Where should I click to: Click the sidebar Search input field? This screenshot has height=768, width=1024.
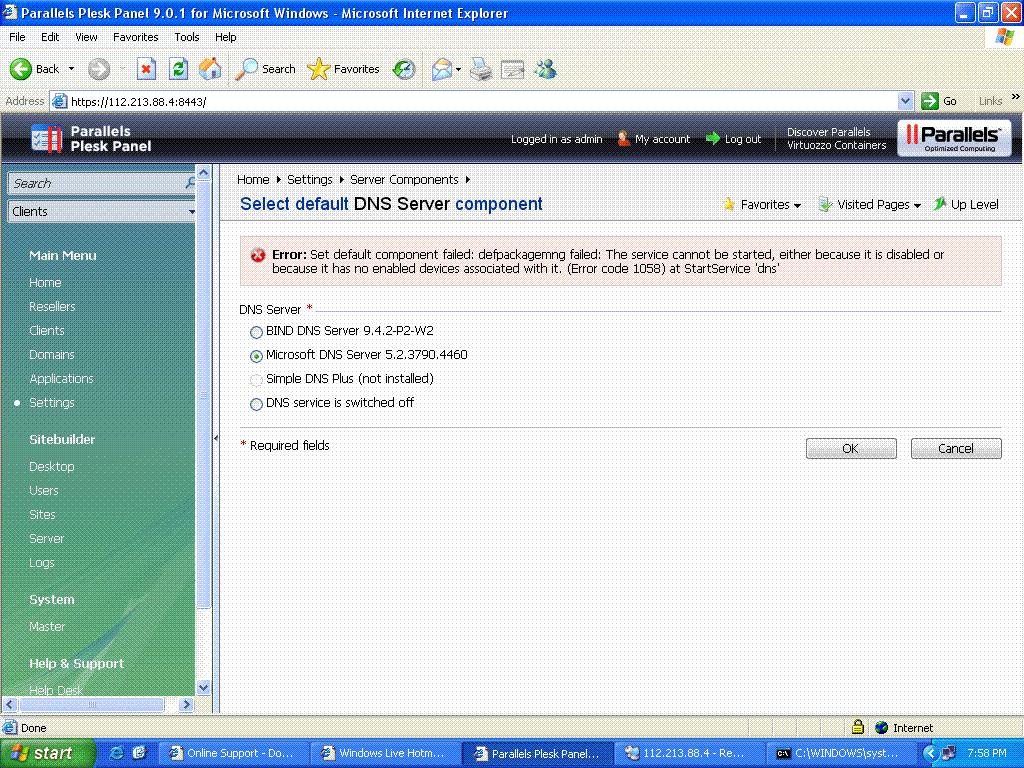[98, 183]
